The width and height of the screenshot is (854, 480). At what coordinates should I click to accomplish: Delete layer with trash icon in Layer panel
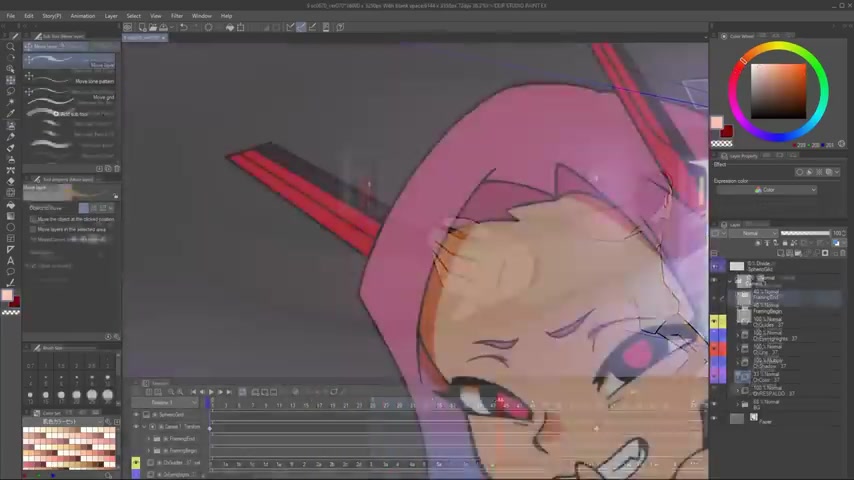click(843, 253)
